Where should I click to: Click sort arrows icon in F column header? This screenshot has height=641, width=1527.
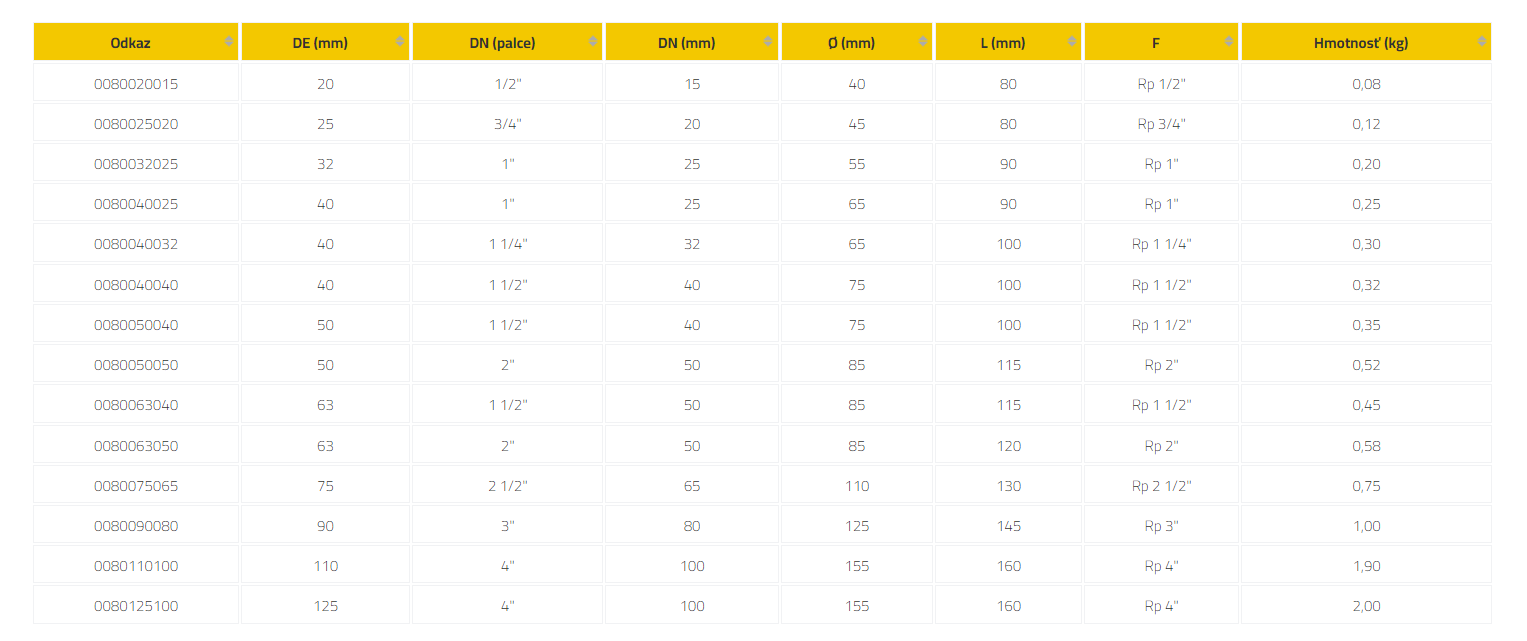pos(1229,41)
